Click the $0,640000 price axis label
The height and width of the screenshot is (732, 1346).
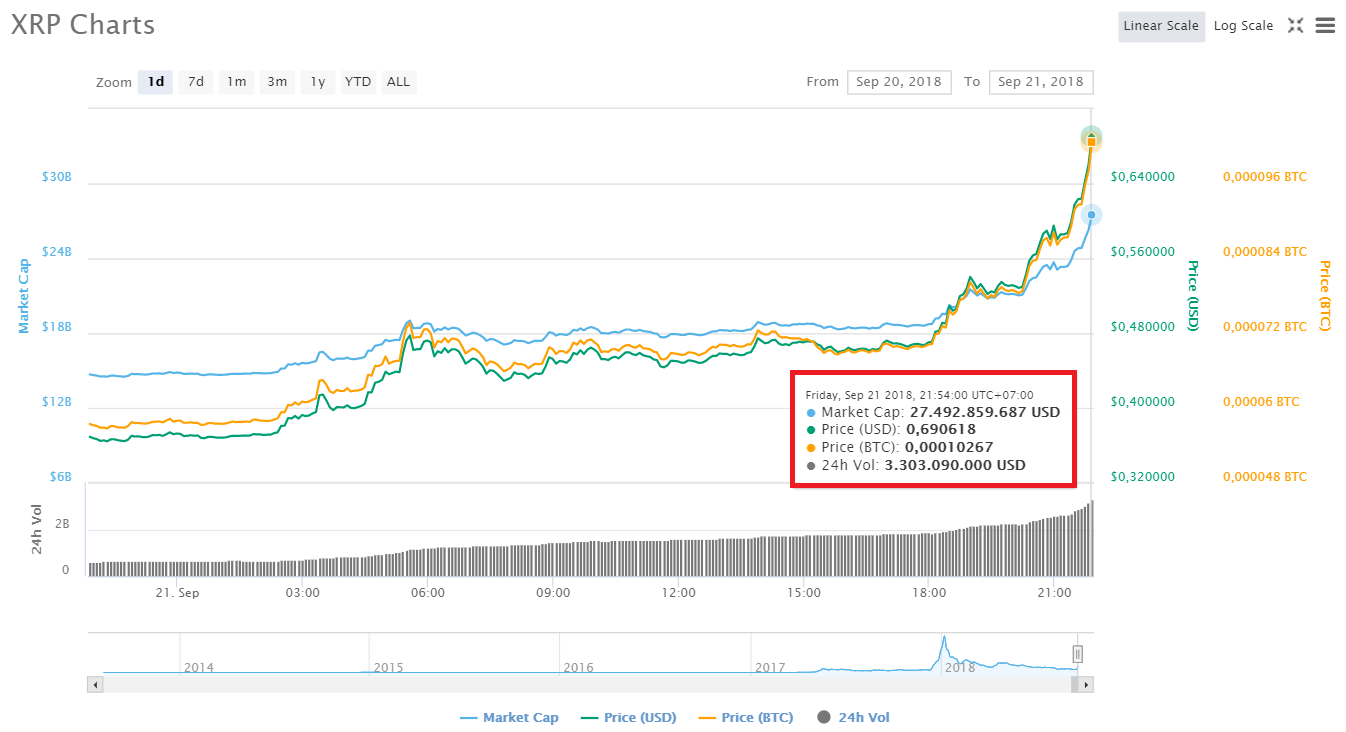point(1143,177)
